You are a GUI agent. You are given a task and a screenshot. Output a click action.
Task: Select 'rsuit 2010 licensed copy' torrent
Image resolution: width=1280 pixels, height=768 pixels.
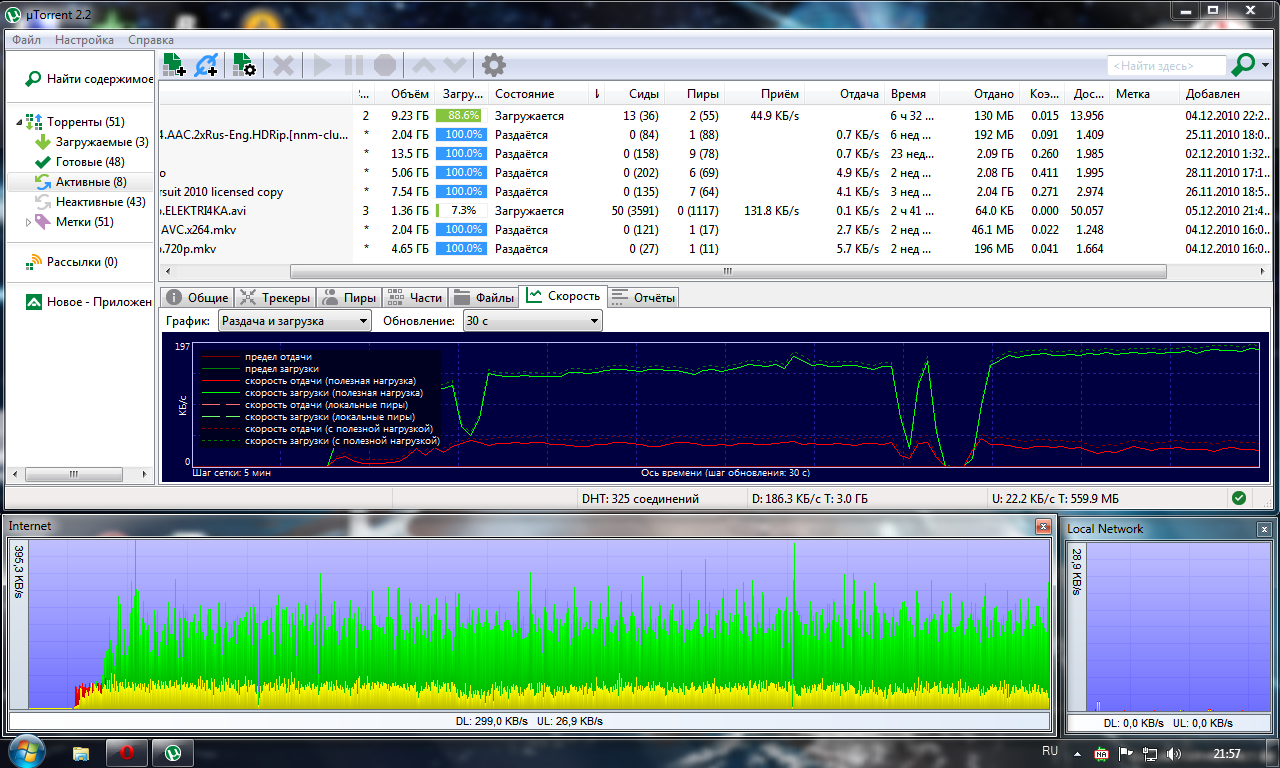(715, 192)
